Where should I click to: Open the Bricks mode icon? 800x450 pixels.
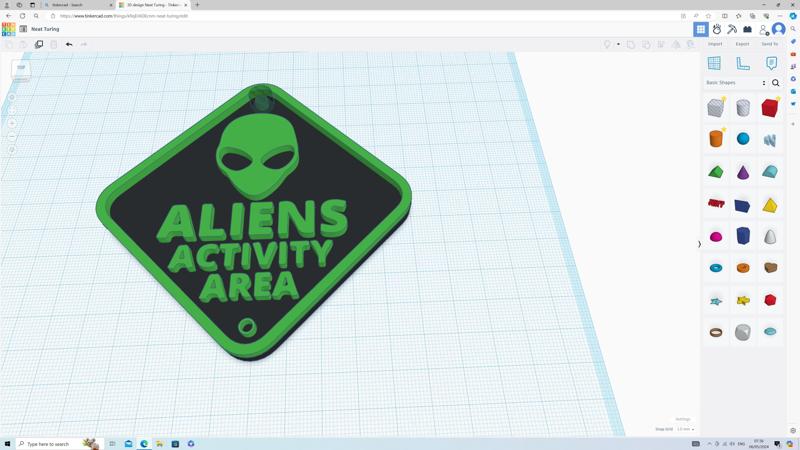pos(747,30)
